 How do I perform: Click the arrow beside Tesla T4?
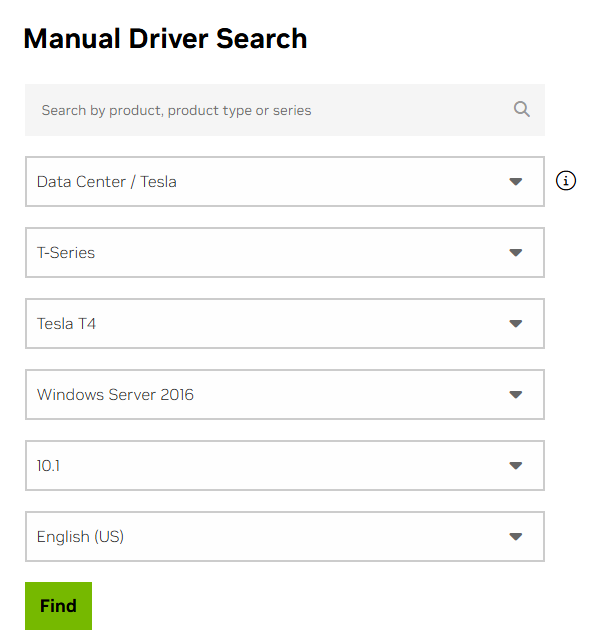point(516,323)
